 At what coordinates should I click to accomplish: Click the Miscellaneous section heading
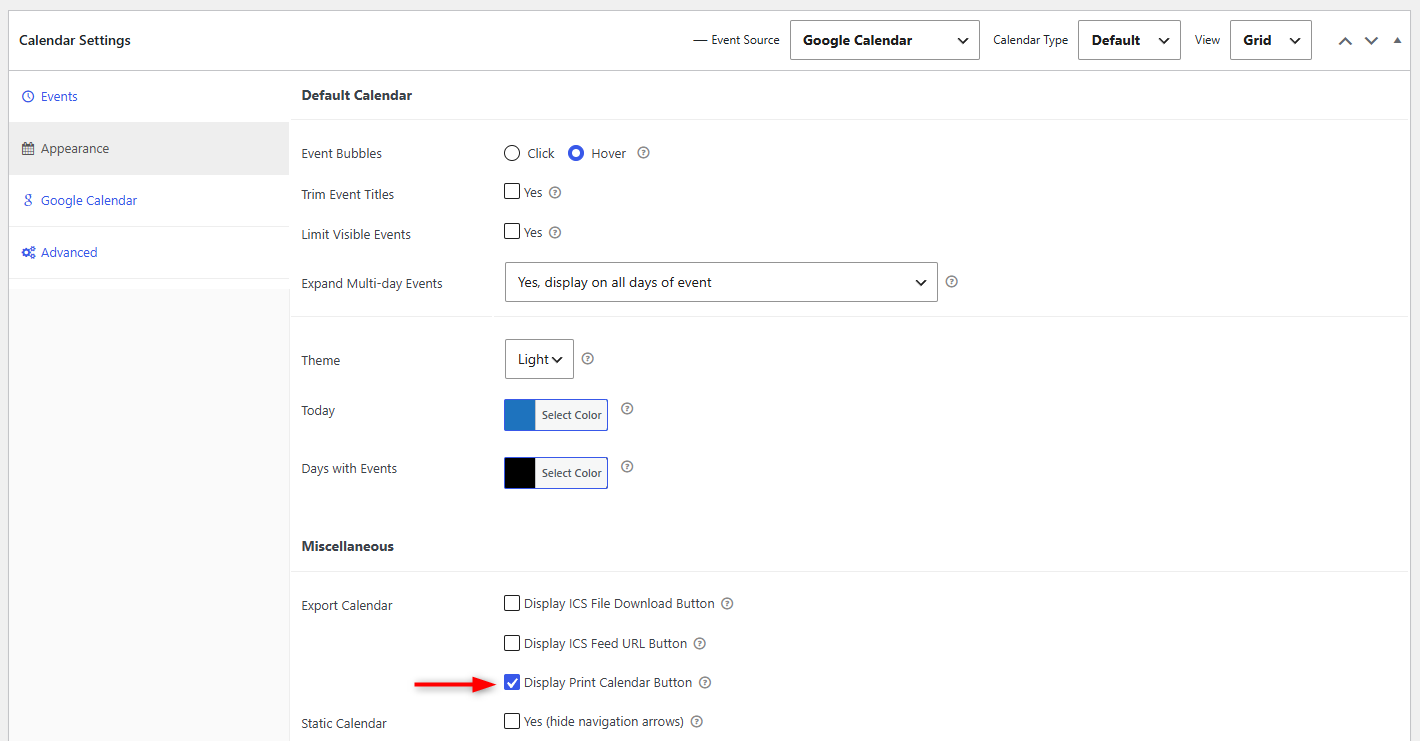pos(348,546)
